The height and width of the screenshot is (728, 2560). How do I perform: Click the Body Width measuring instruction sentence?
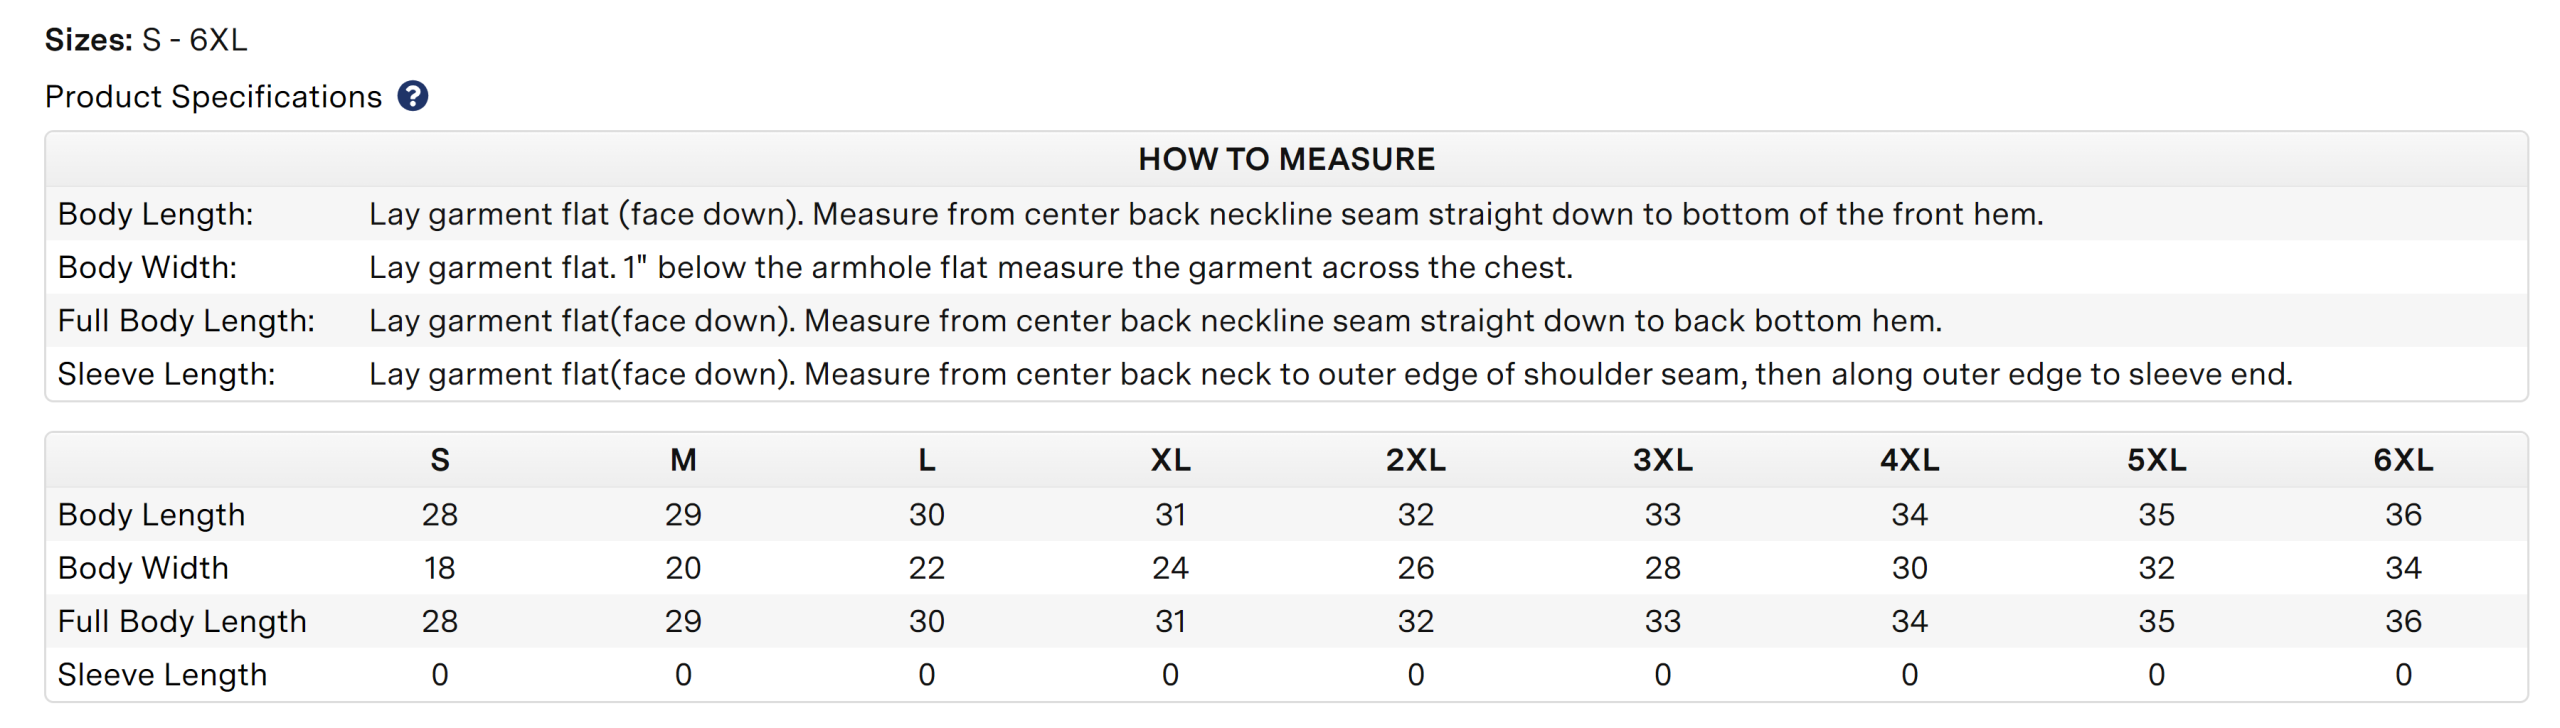pyautogui.click(x=970, y=268)
